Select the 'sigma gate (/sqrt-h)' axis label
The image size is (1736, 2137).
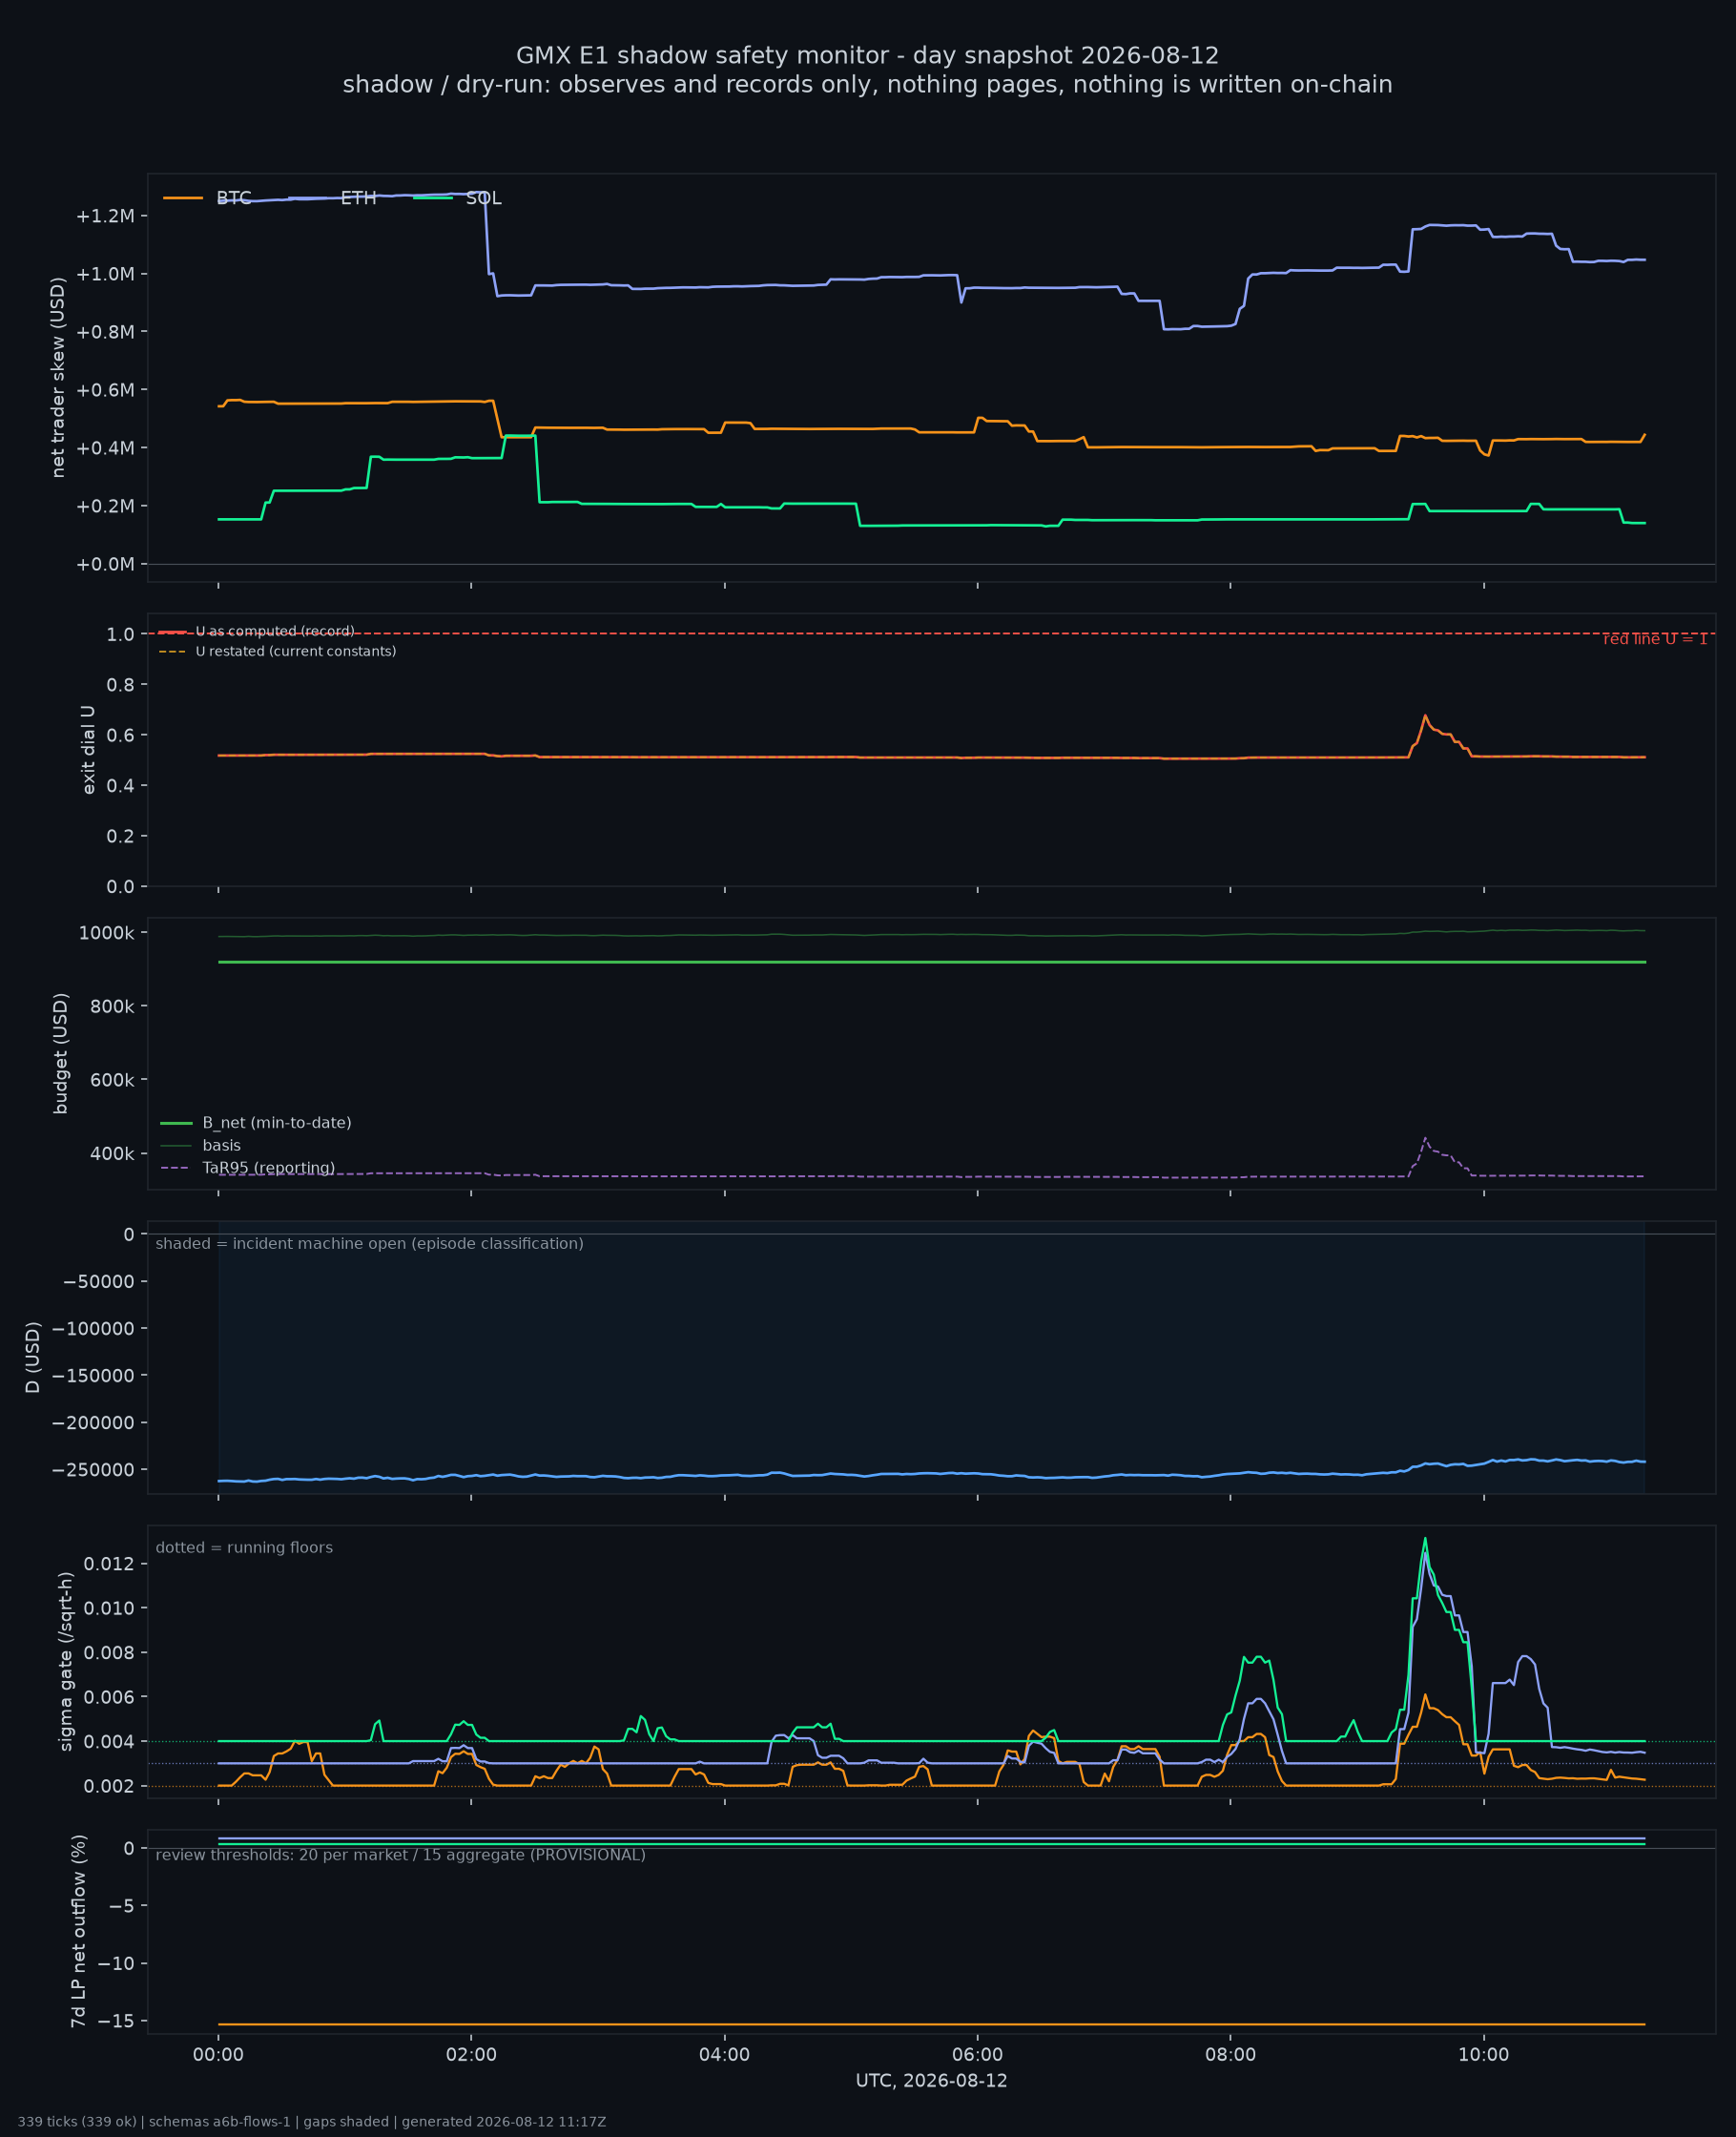66,1662
